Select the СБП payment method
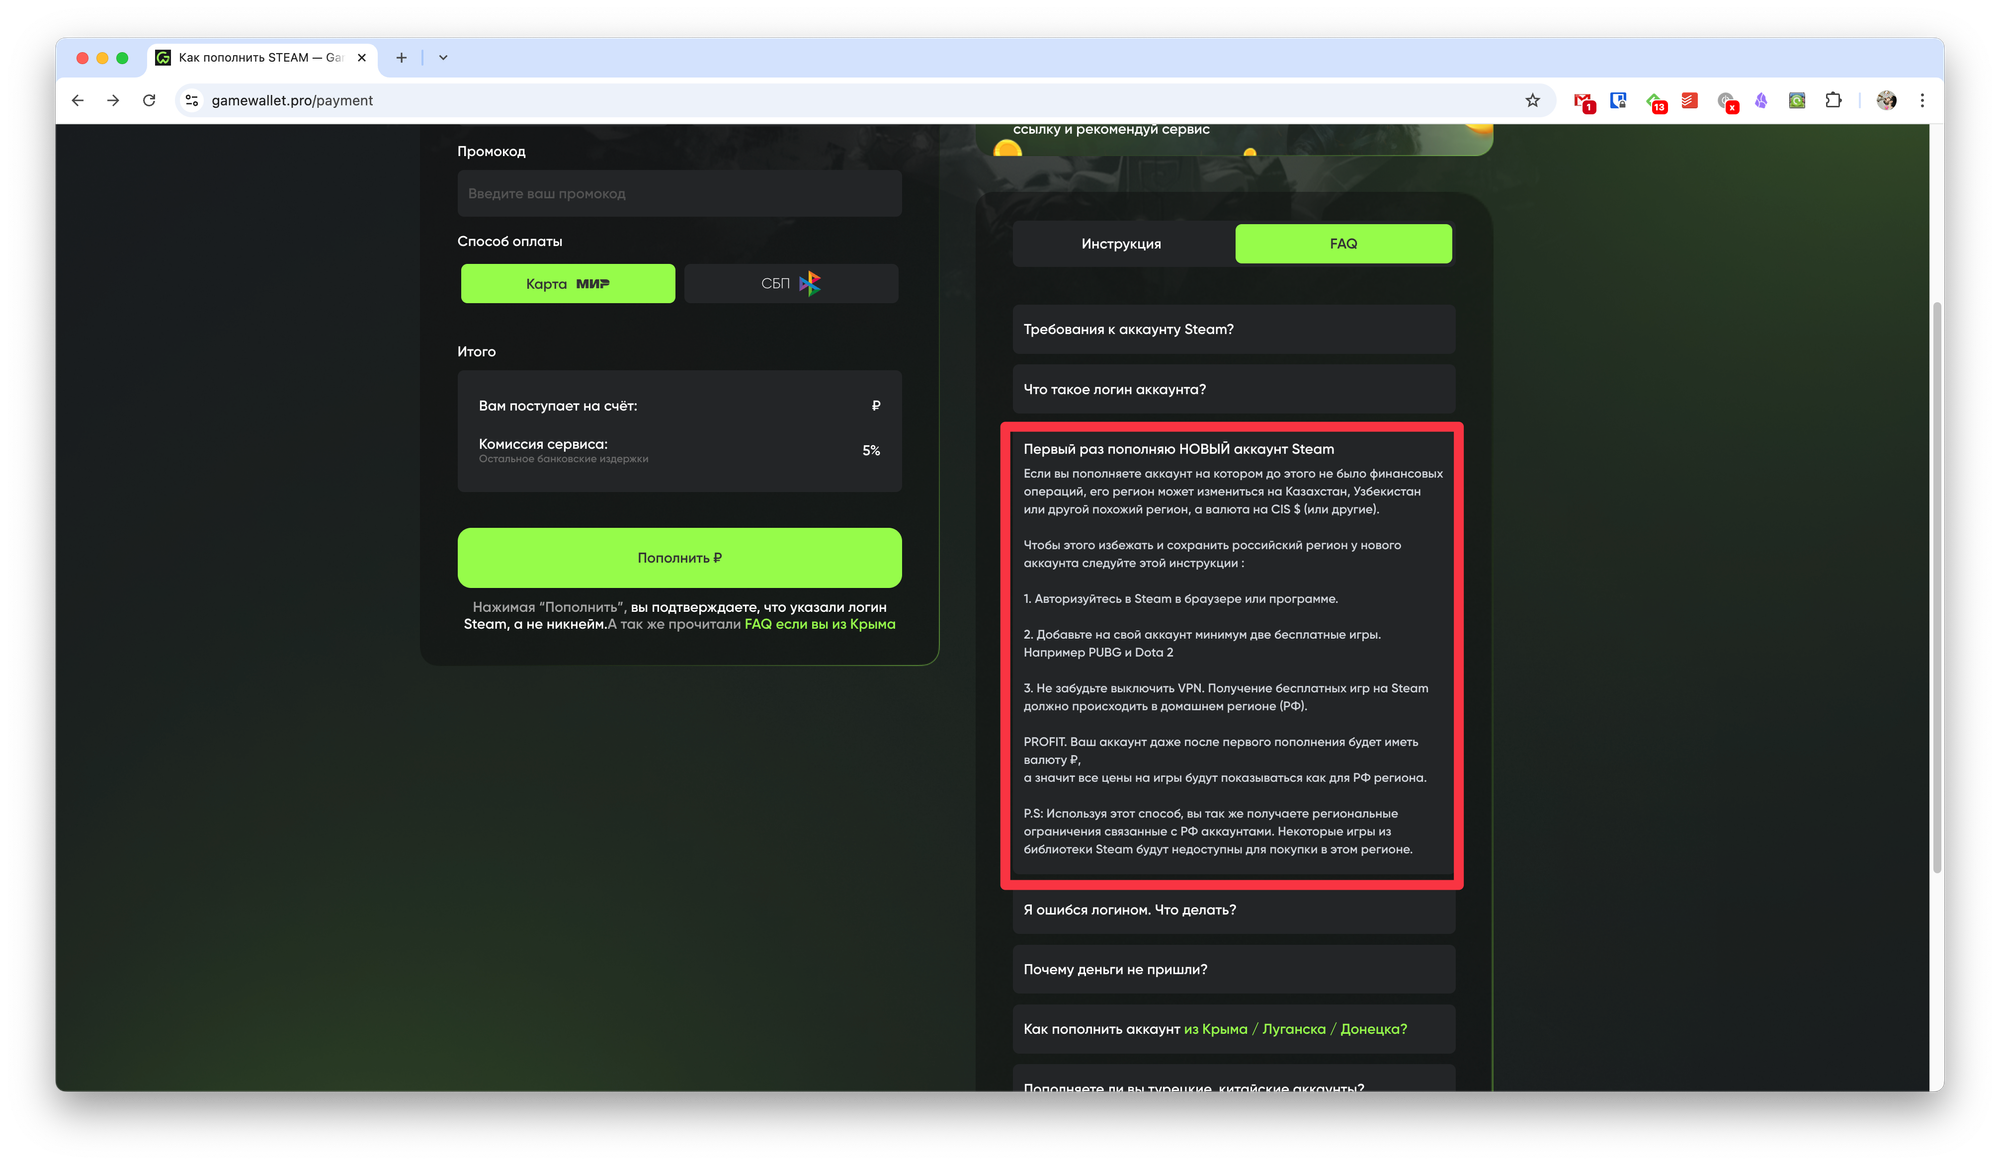The image size is (2000, 1165). click(791, 284)
